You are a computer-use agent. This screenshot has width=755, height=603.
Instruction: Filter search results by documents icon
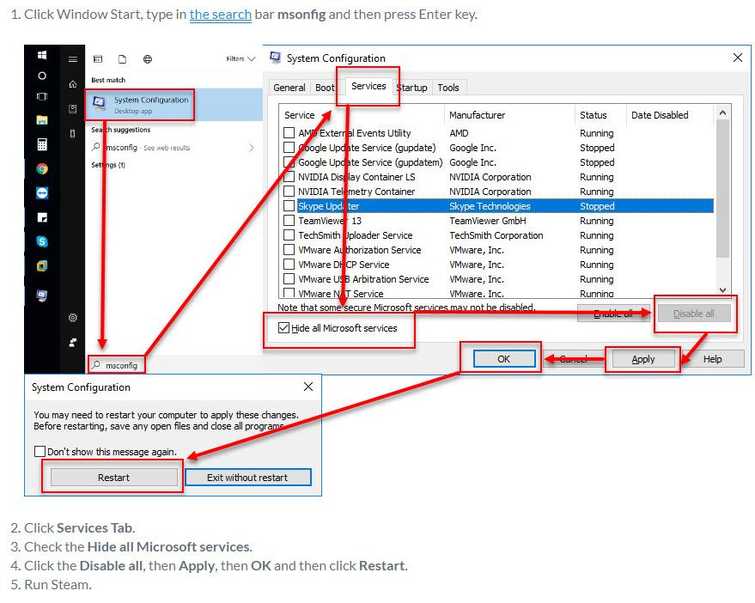tap(122, 59)
